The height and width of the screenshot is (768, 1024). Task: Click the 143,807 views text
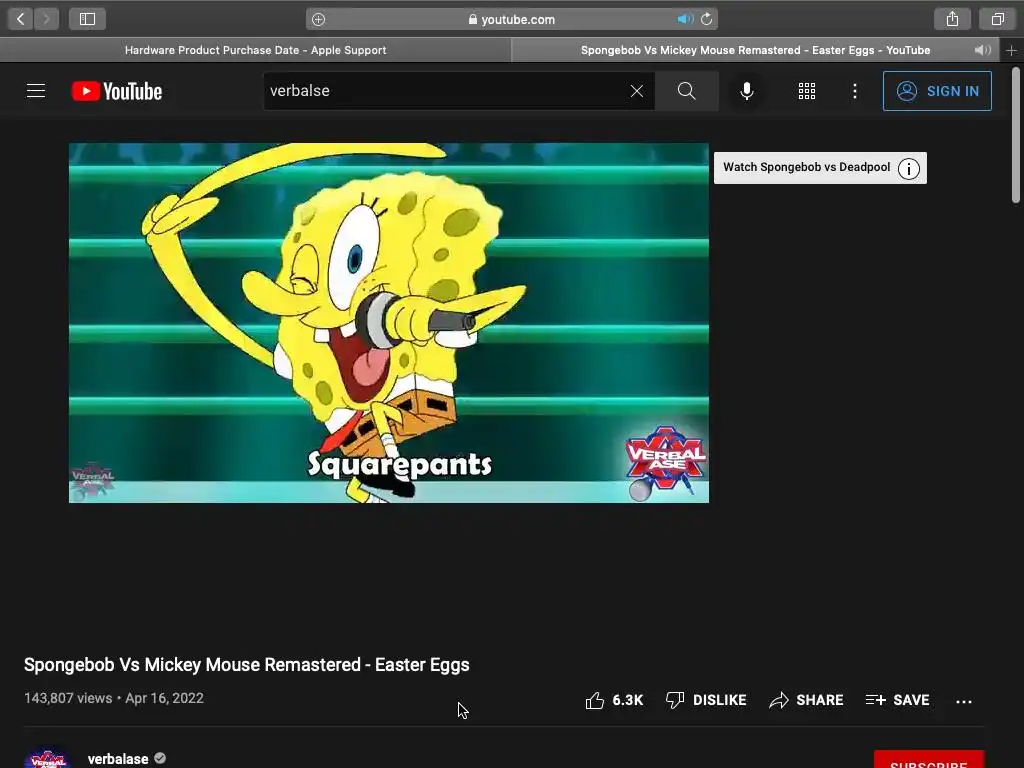point(68,698)
